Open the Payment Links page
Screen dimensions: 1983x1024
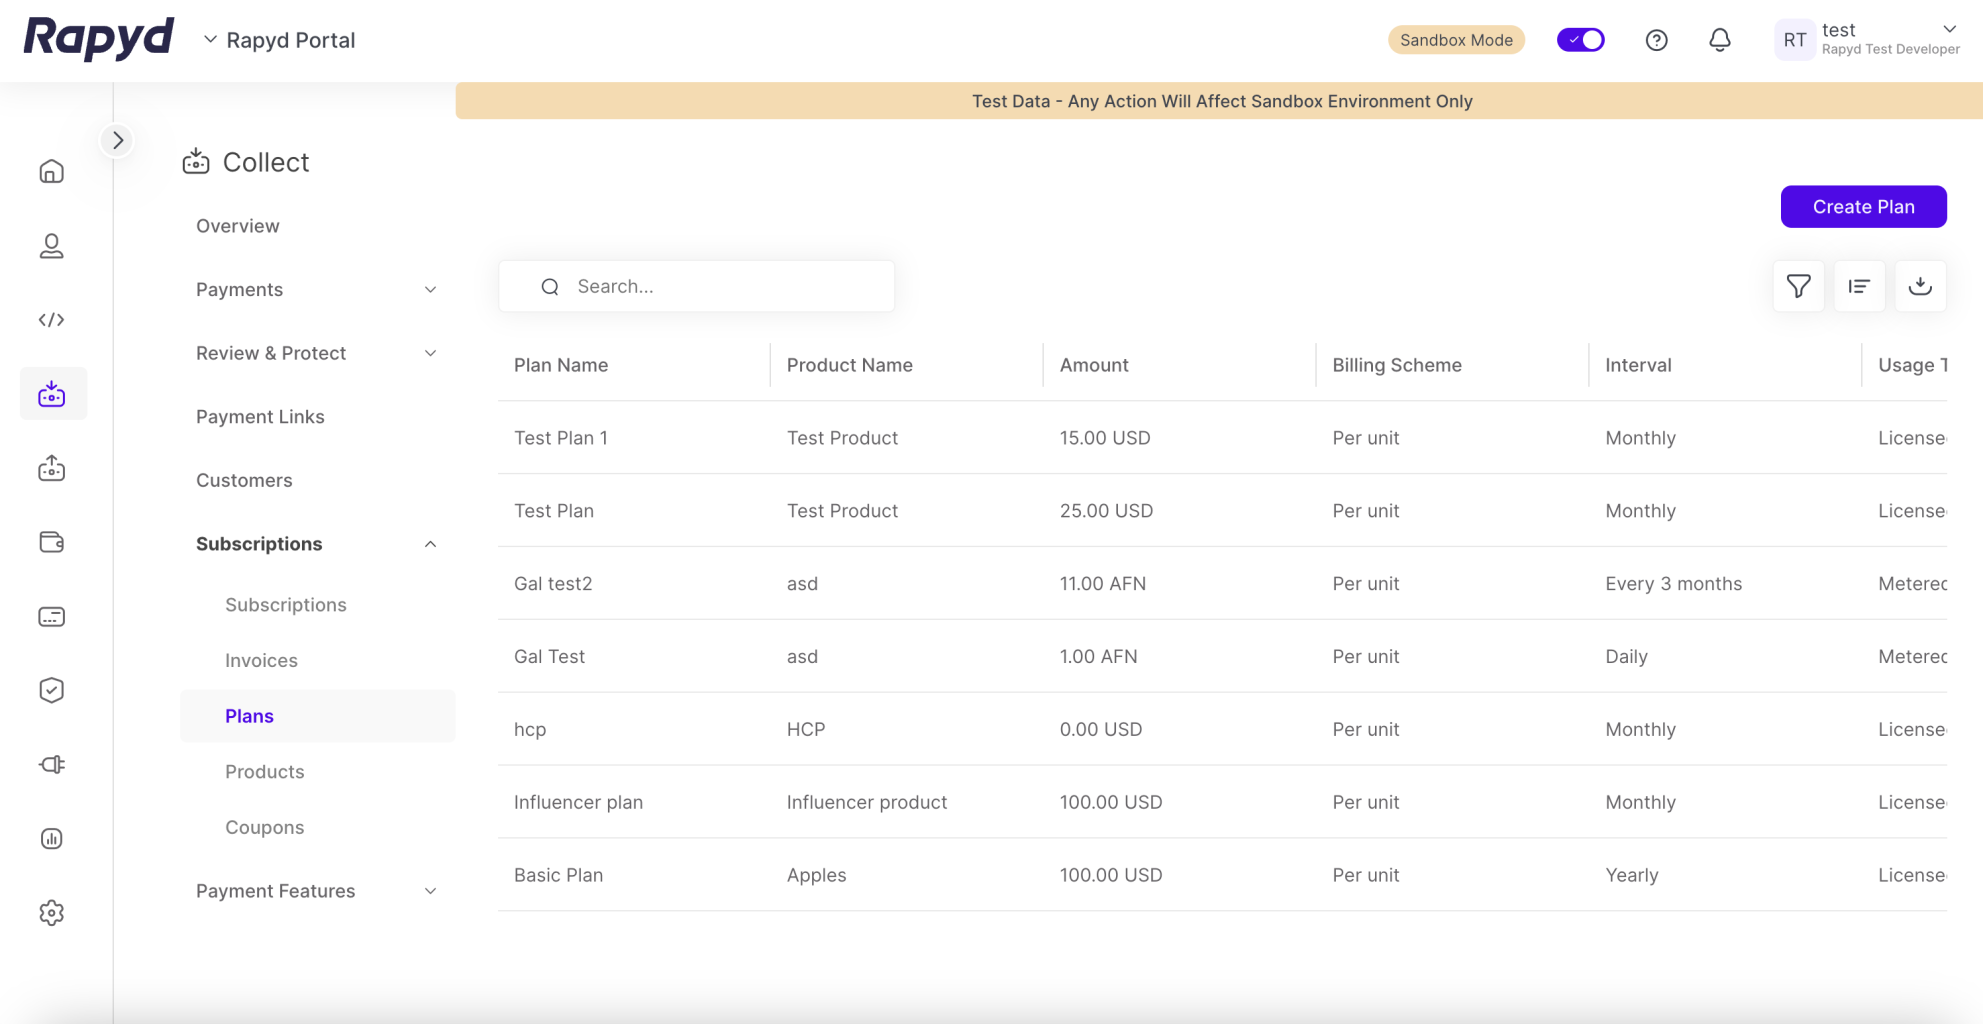[x=260, y=417]
